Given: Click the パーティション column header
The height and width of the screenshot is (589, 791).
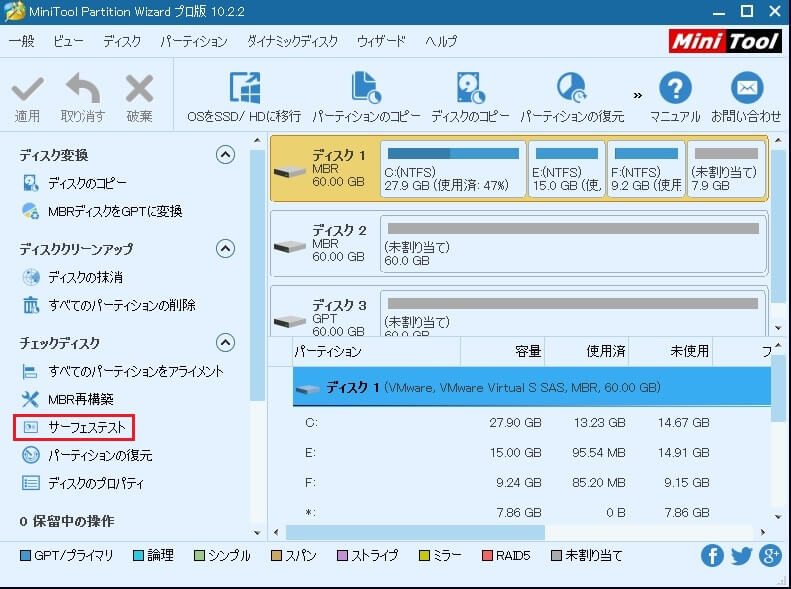Looking at the screenshot, I should 376,351.
